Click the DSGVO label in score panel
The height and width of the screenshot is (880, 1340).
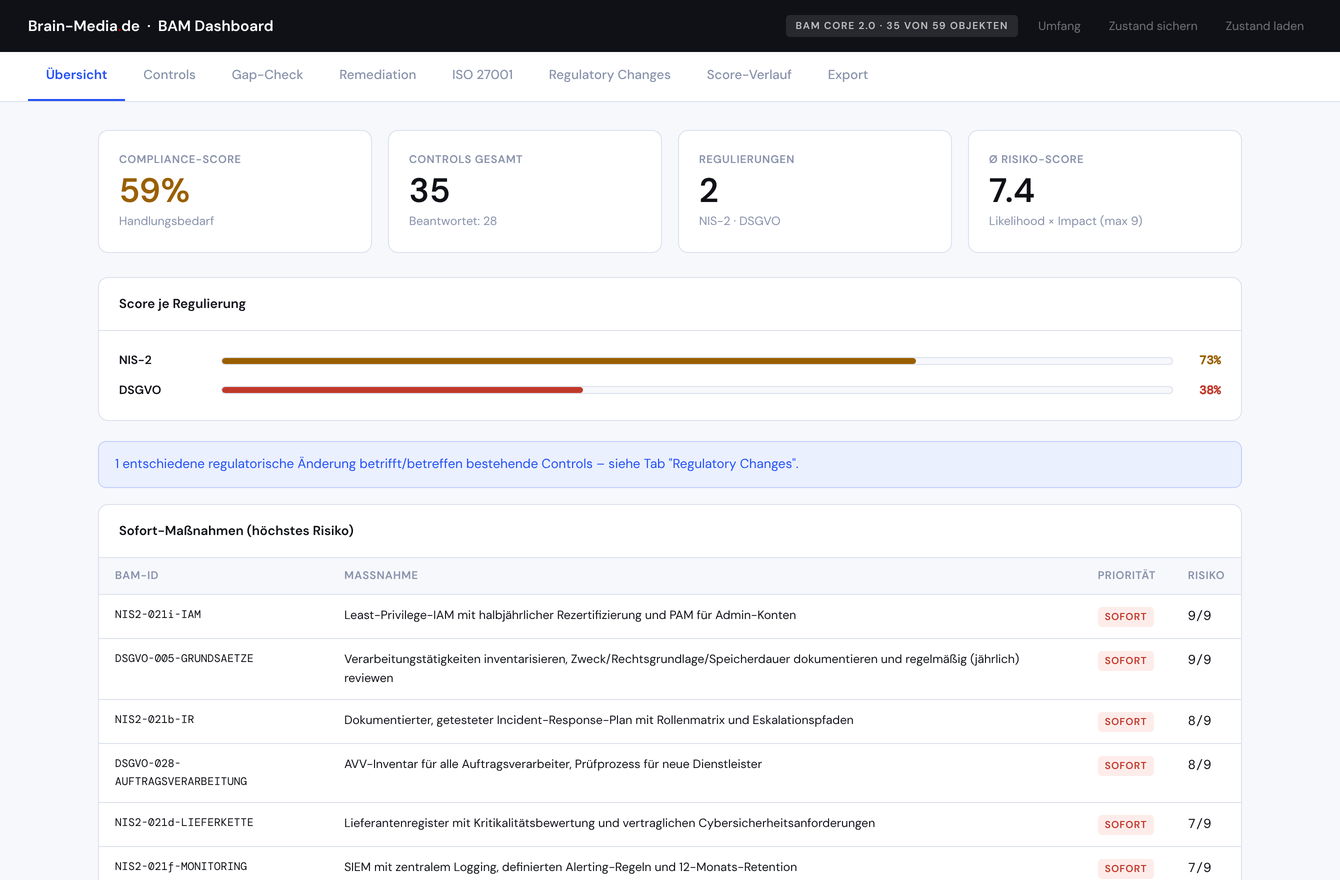(140, 390)
